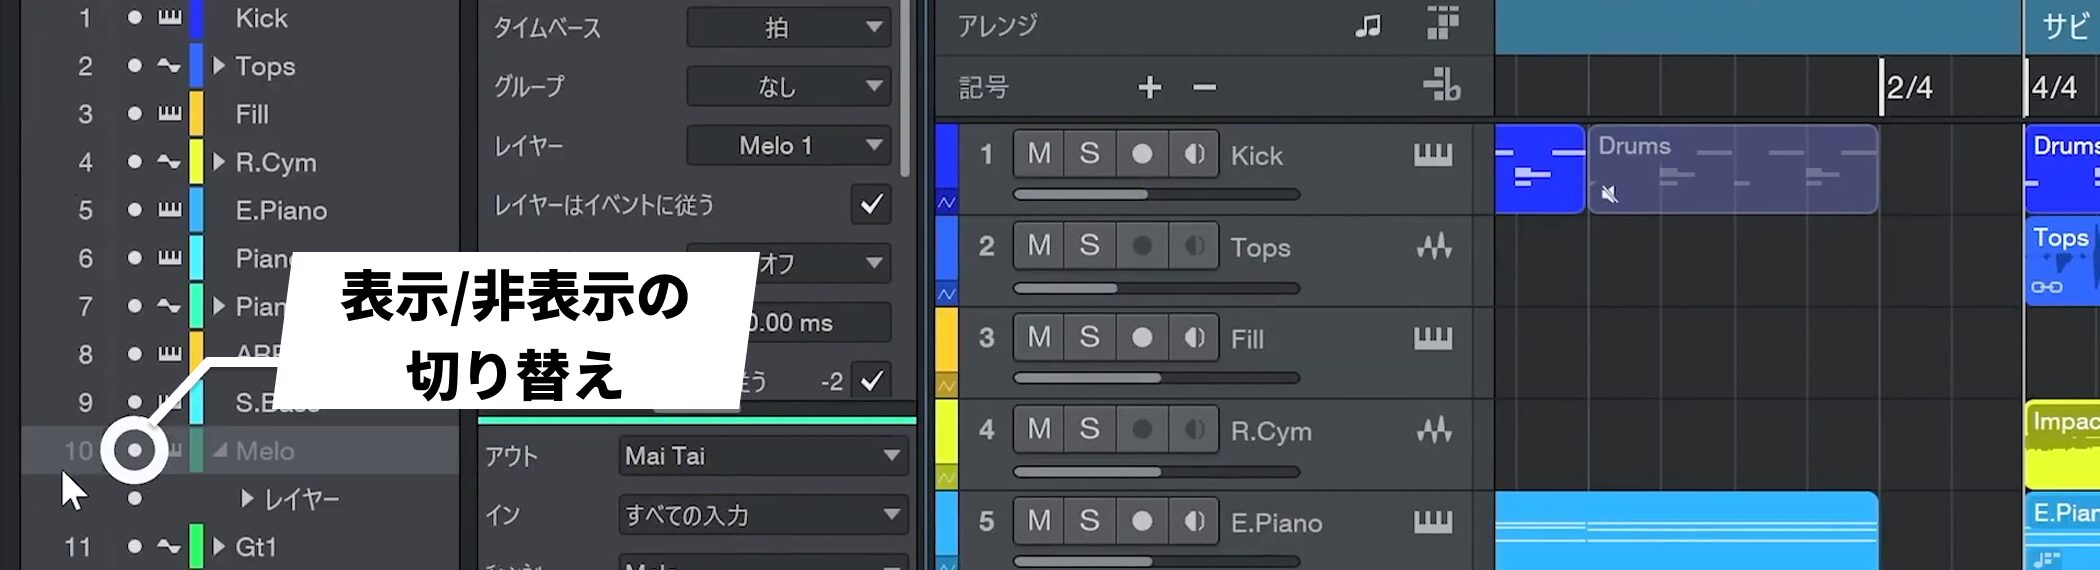Open the Melo 1 layer dropdown
This screenshot has height=570, width=2100.
(x=788, y=146)
